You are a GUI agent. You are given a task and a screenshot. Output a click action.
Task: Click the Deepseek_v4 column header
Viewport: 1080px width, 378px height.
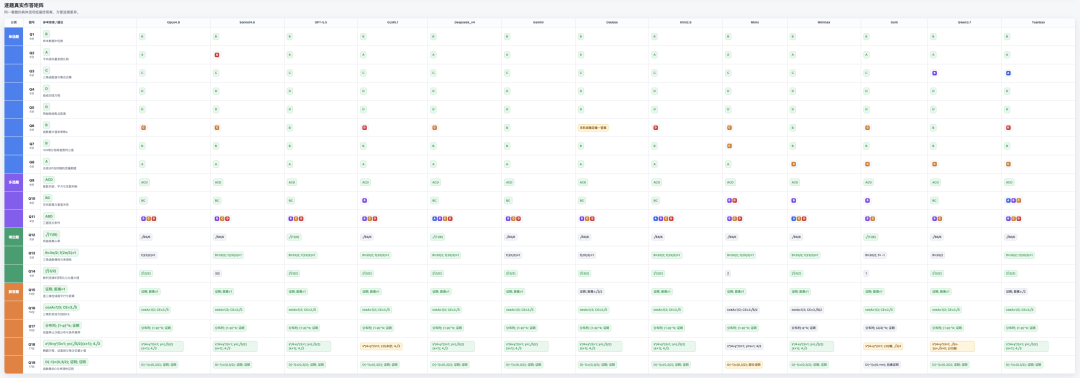[465, 21]
